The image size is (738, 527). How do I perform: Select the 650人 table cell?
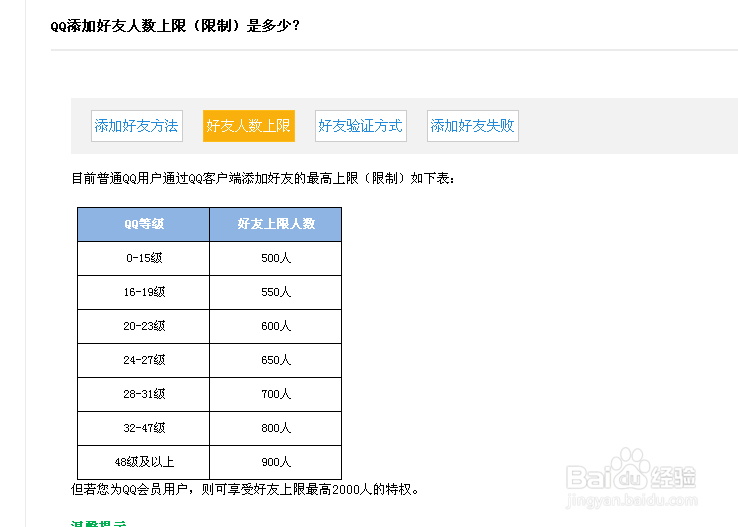[276, 360]
